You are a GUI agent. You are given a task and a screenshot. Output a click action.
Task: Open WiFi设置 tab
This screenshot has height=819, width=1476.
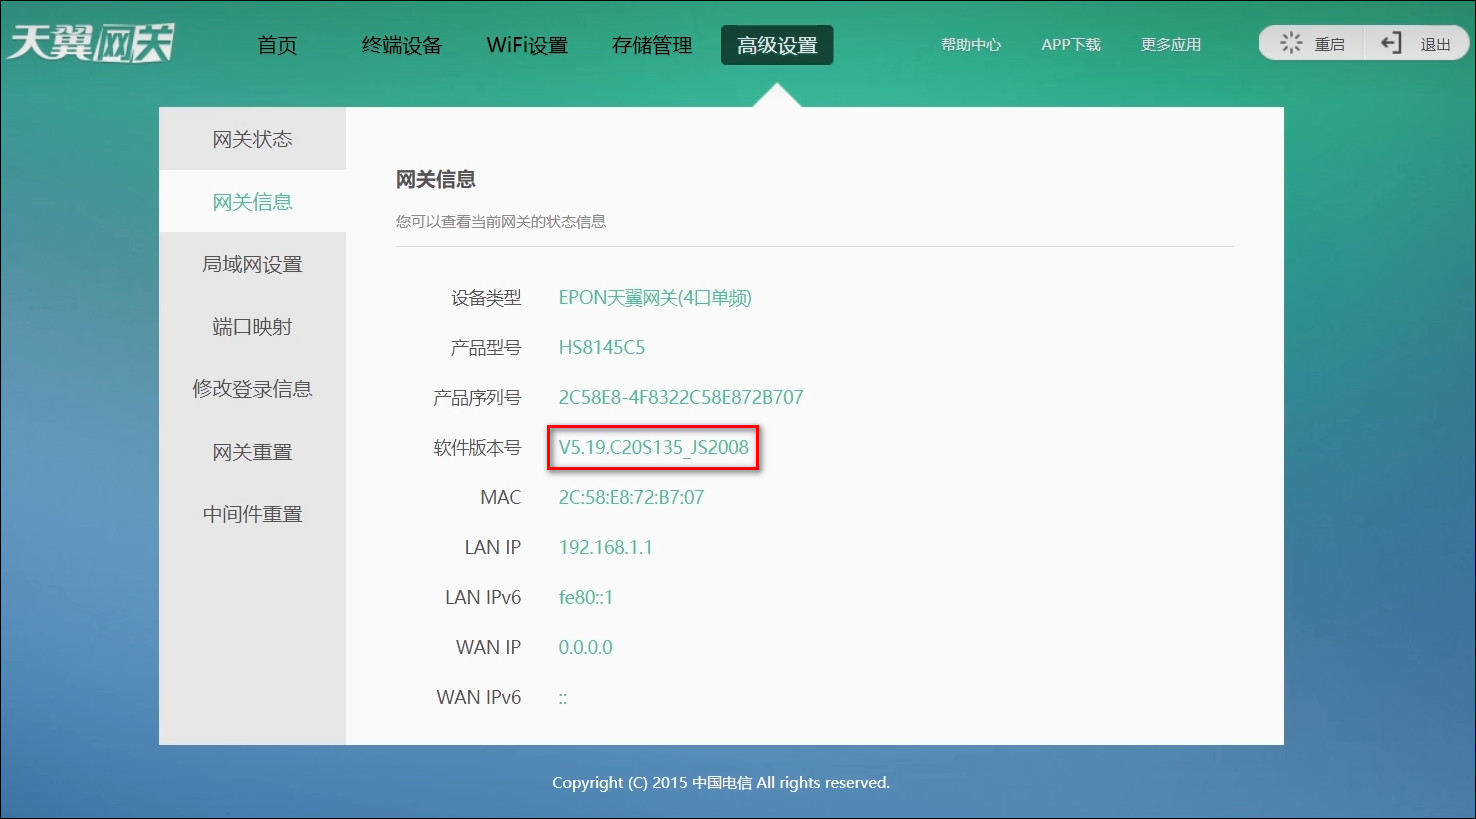coord(527,45)
